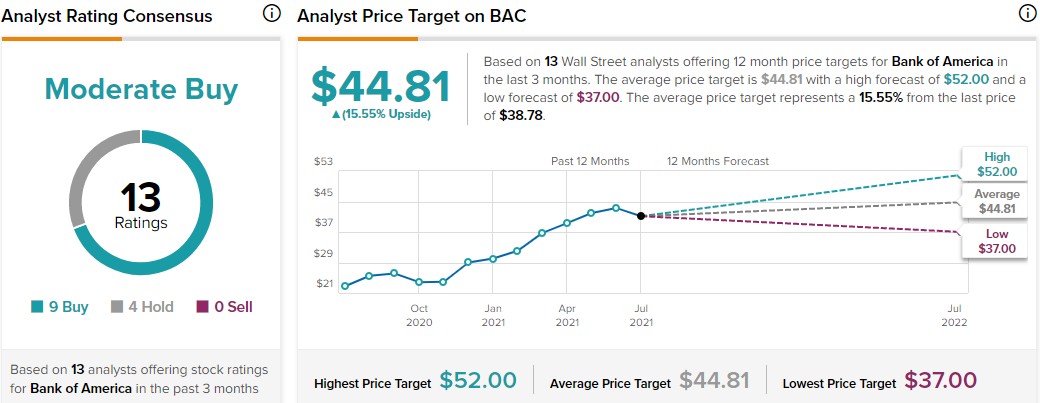Image resolution: width=1040 pixels, height=403 pixels.
Task: Click the Moderate Buy consensus heading
Action: (140, 90)
